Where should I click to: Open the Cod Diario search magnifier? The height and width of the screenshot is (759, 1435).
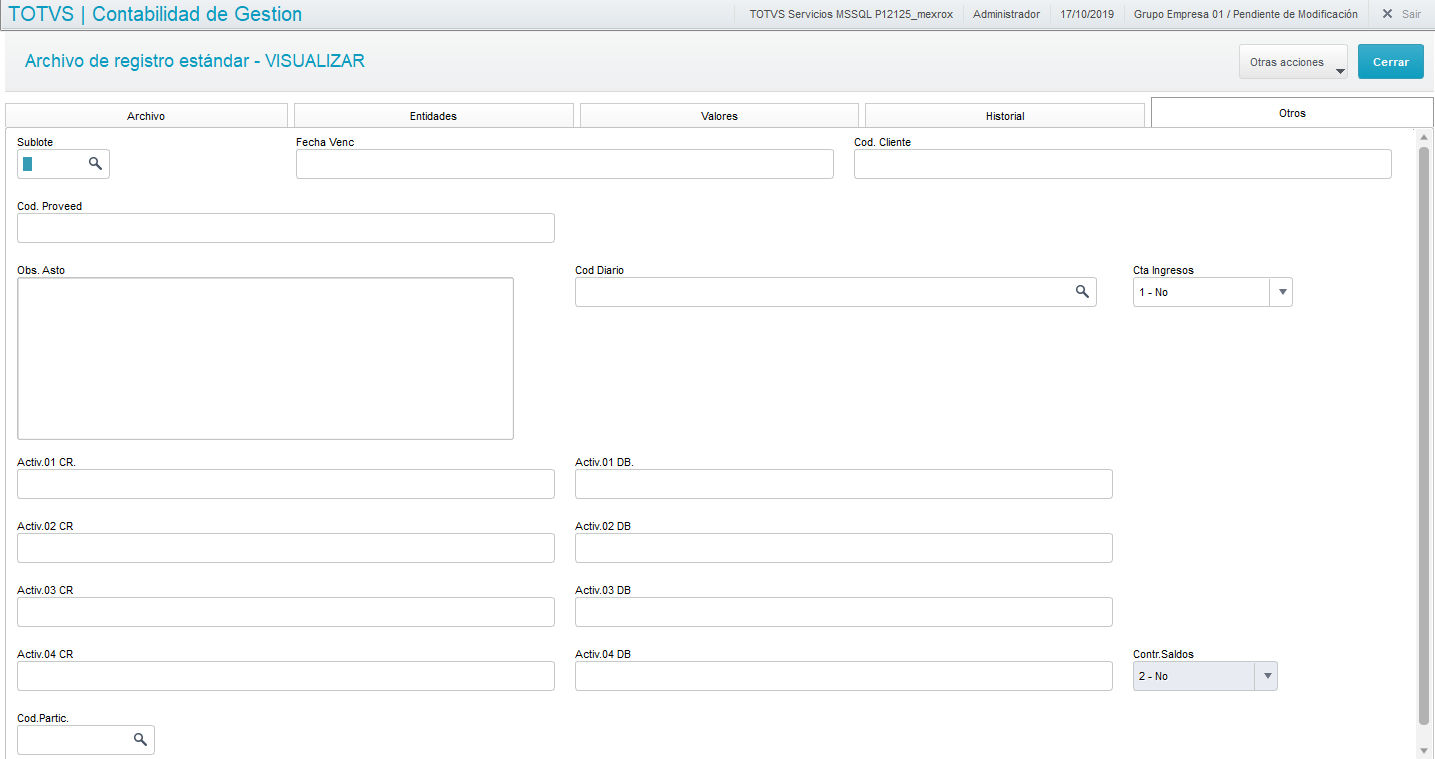coord(1082,291)
